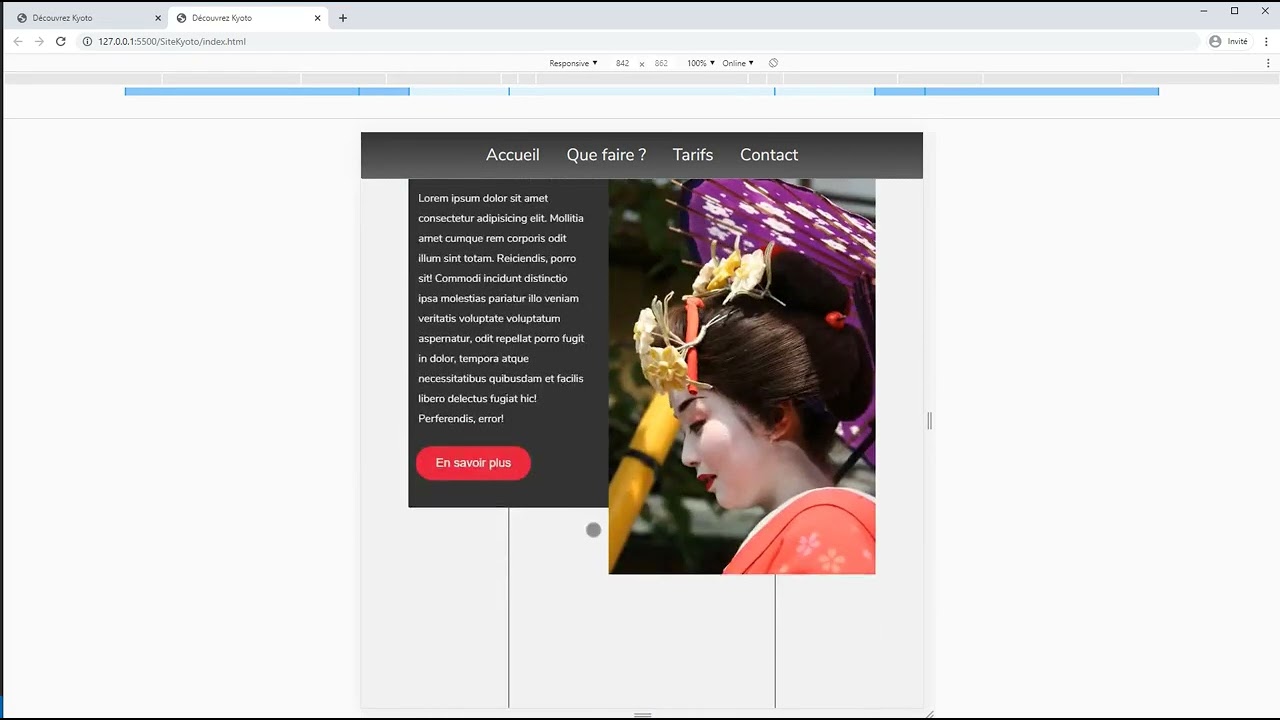Open the Tarifs navigation link

click(693, 155)
